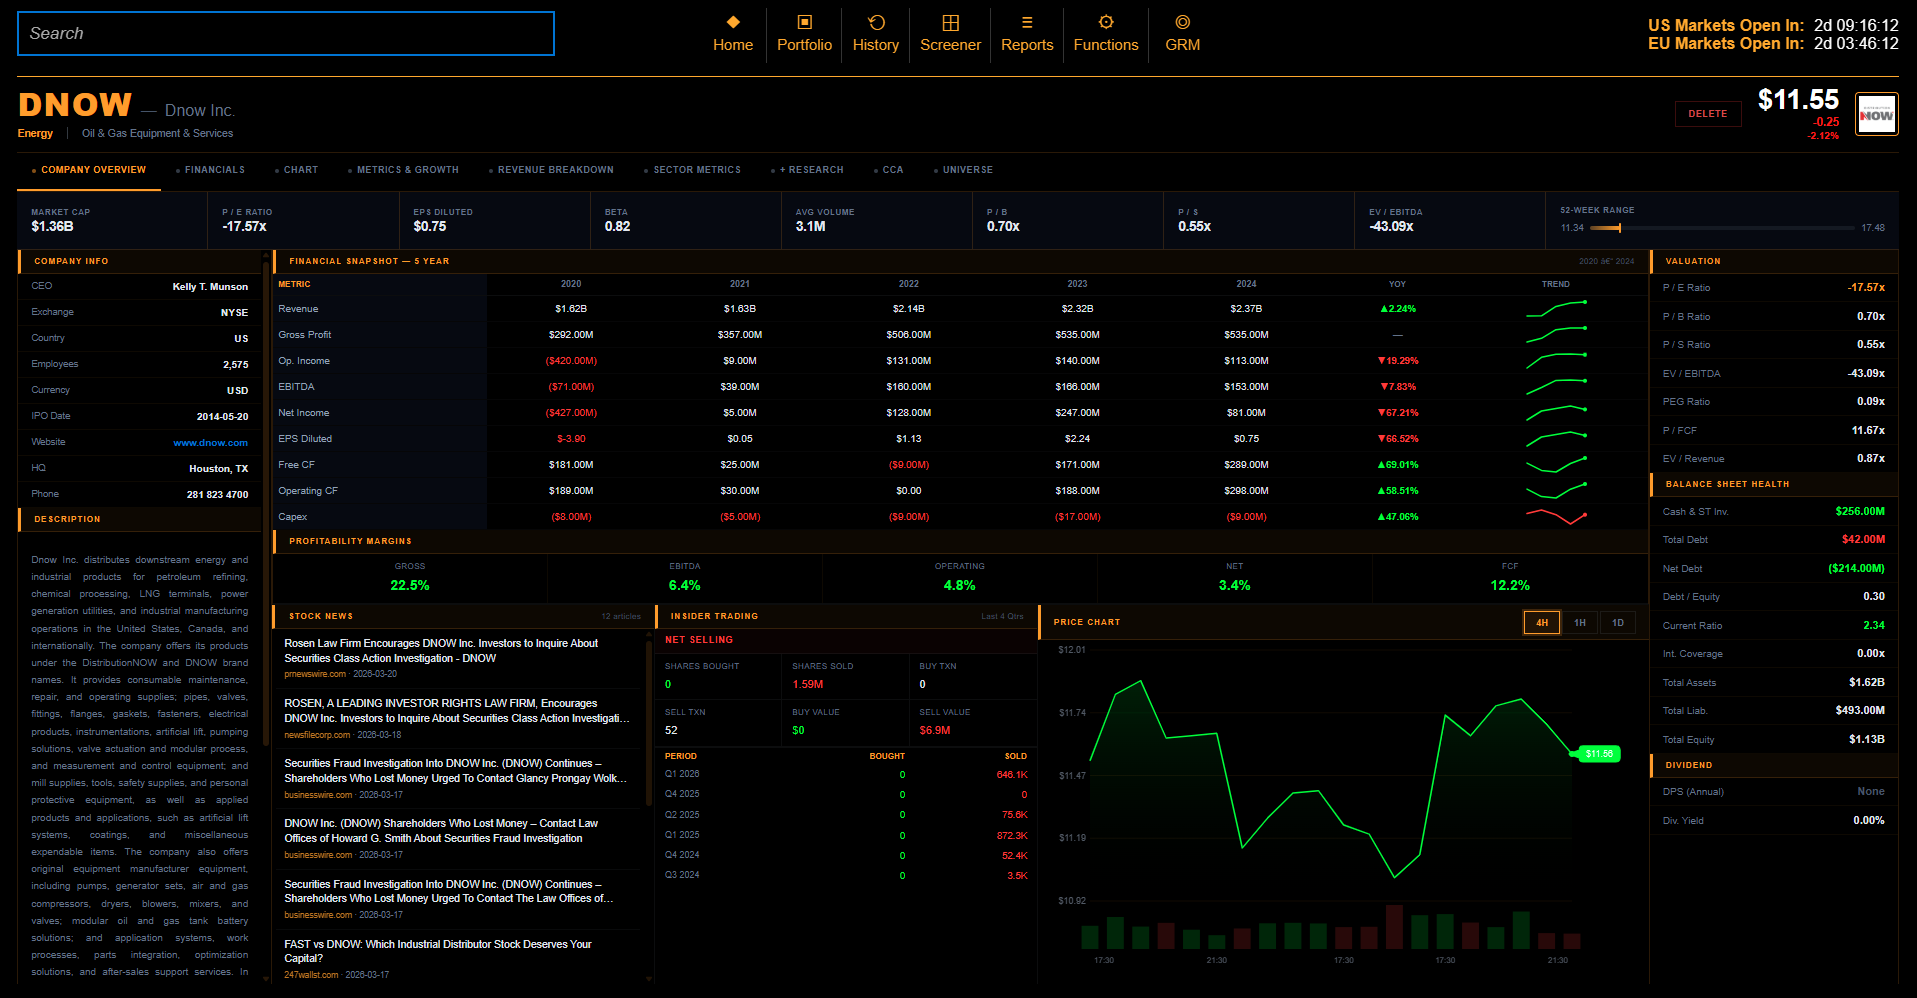Open the Functions gear icon
The width and height of the screenshot is (1917, 998).
(1106, 22)
